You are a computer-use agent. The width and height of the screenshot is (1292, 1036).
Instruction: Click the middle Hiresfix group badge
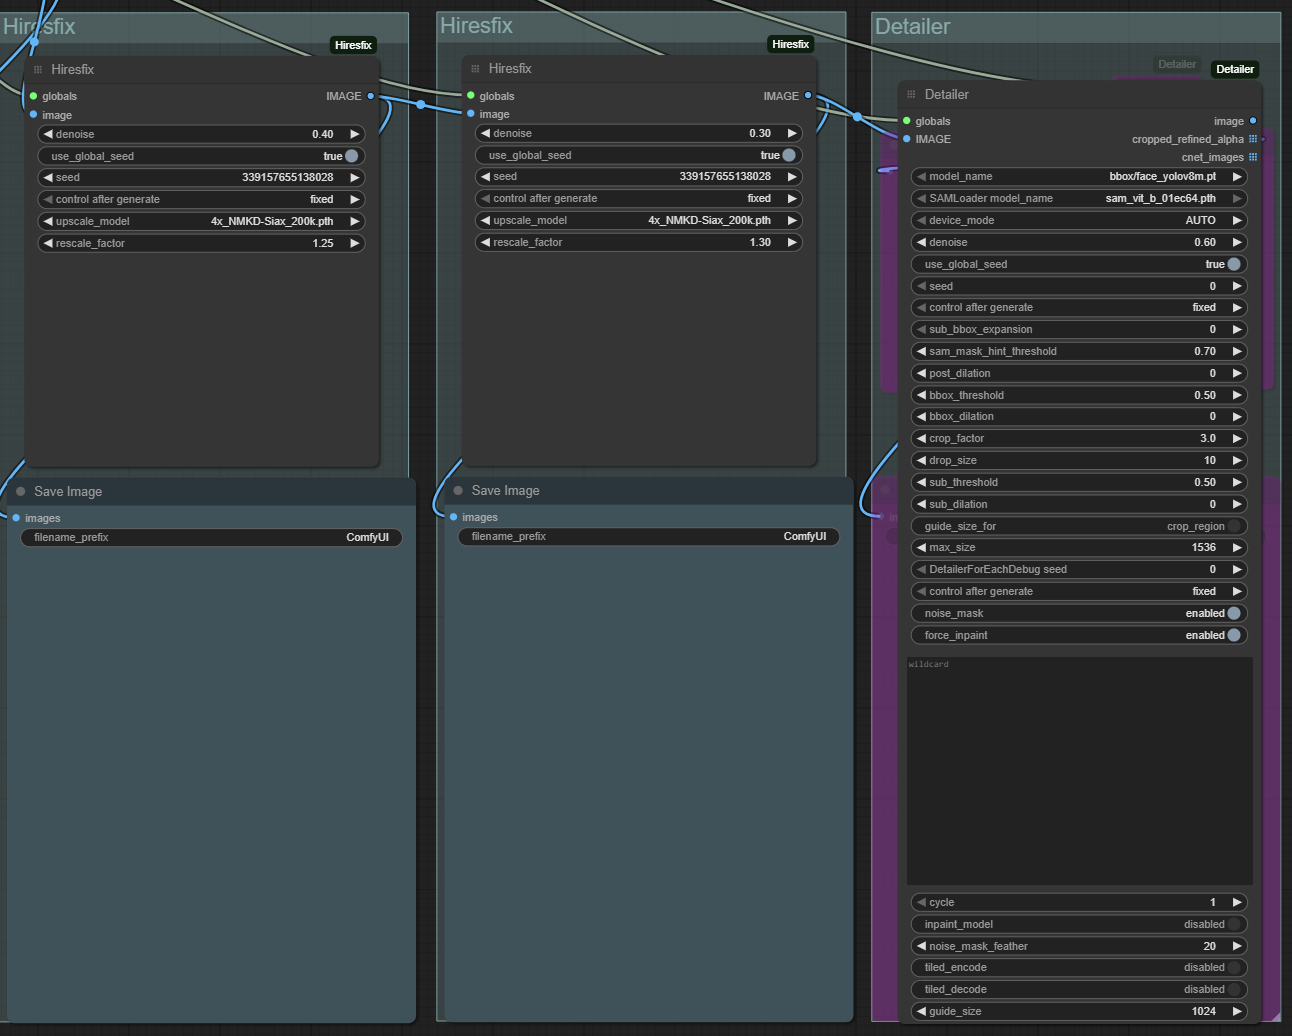tap(790, 44)
